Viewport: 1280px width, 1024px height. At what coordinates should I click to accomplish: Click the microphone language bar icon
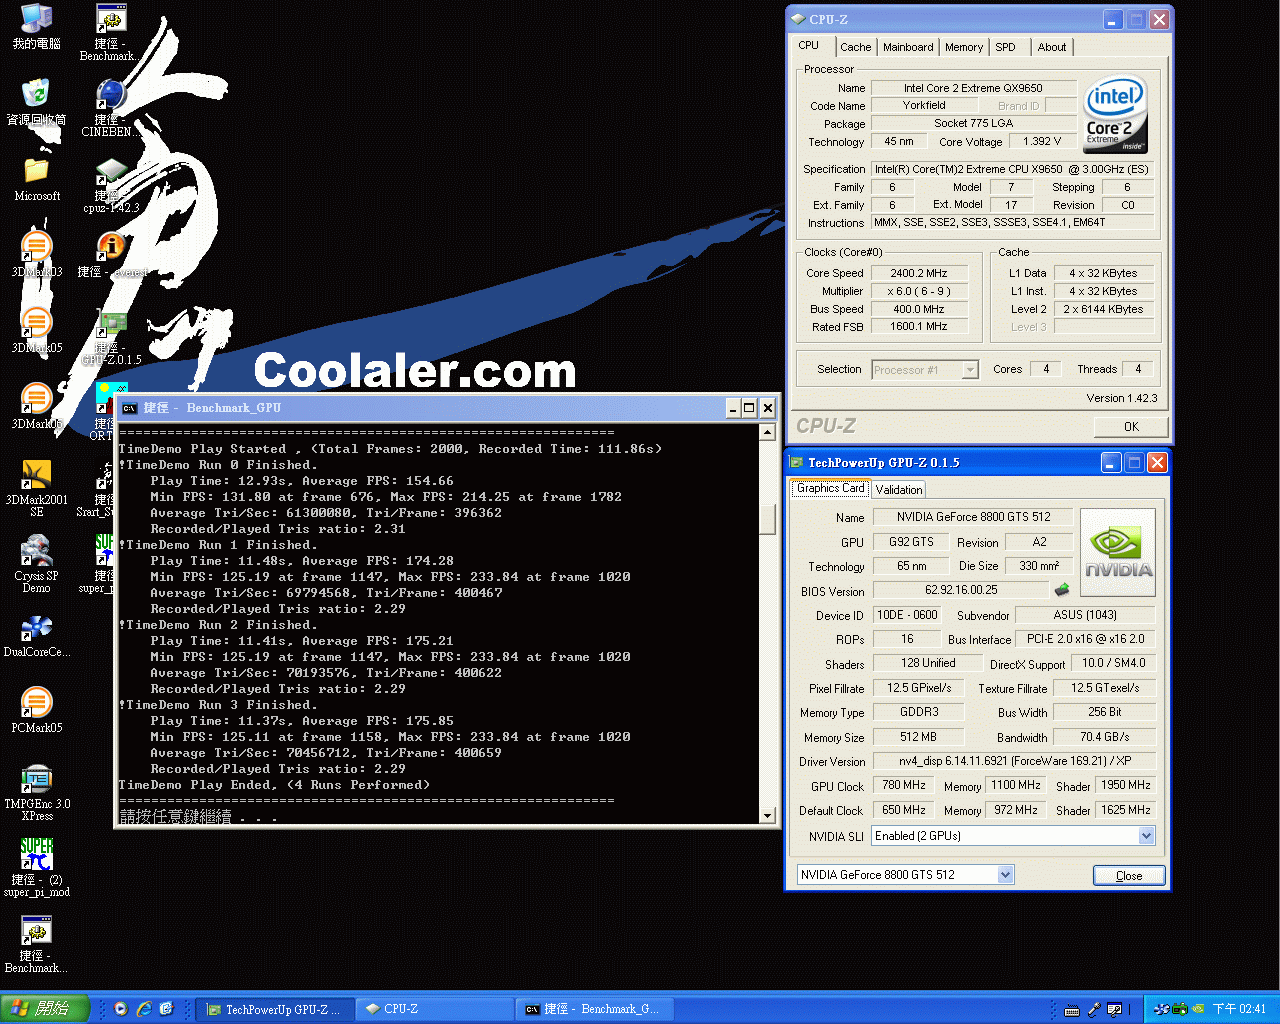pos(1093,1010)
